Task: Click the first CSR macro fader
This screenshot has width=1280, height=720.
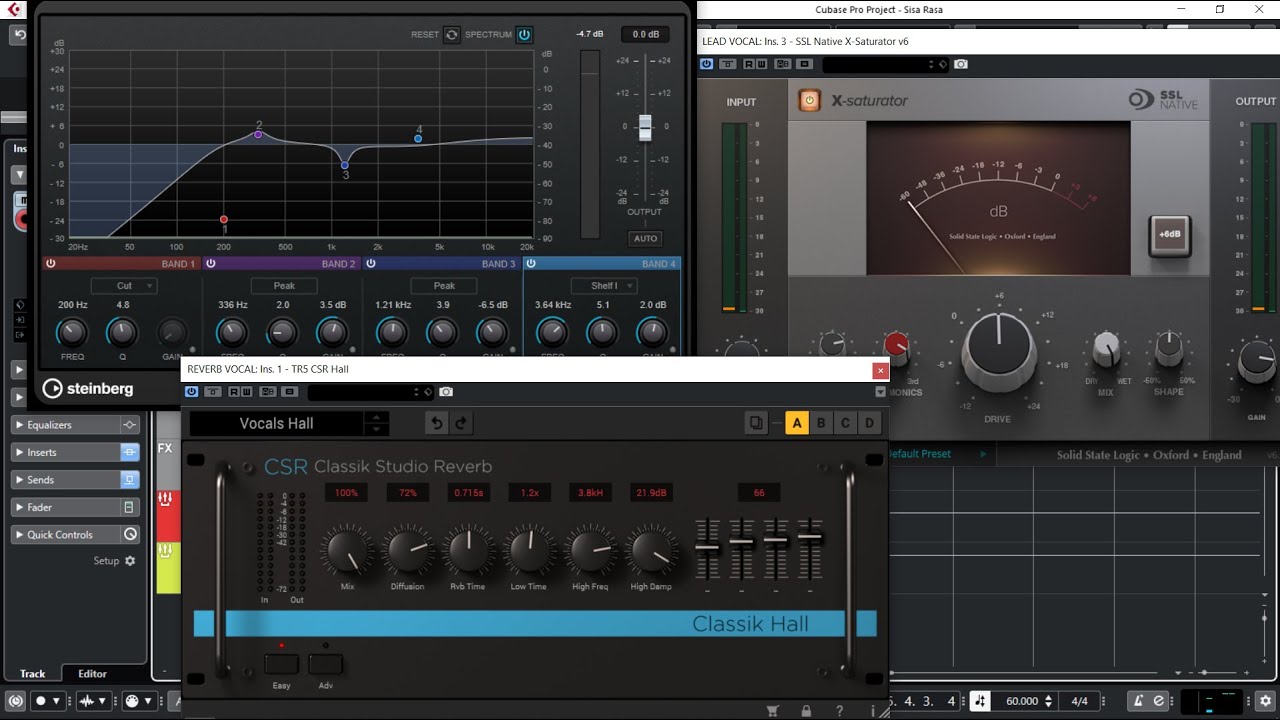Action: pyautogui.click(x=707, y=548)
